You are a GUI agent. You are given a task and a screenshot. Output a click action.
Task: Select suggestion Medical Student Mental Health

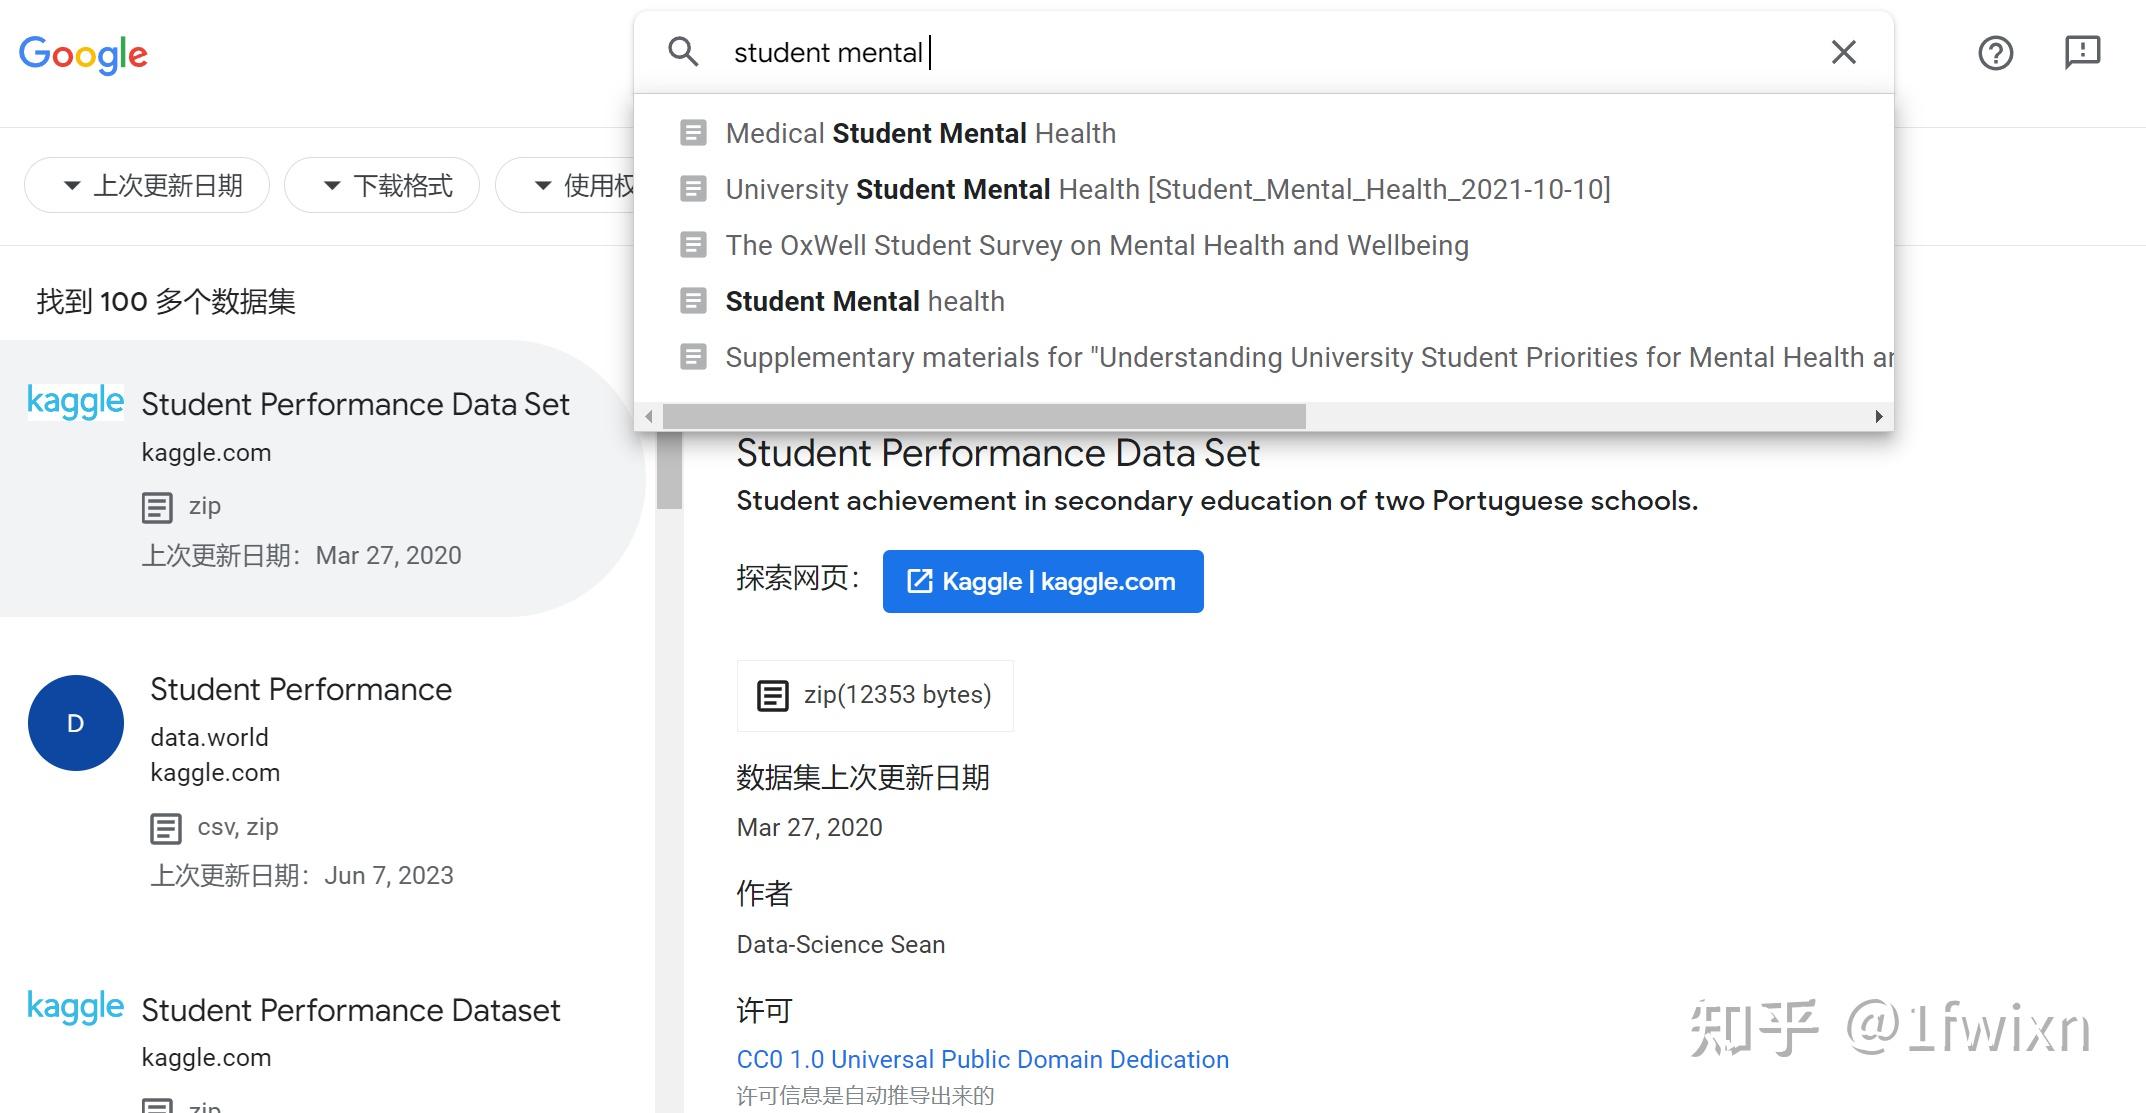[920, 133]
